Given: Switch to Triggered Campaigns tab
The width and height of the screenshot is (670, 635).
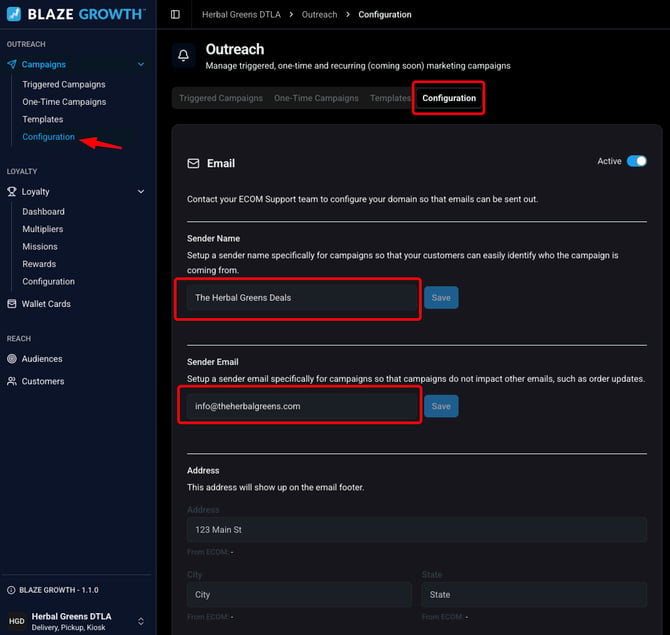Looking at the screenshot, I should coord(221,98).
